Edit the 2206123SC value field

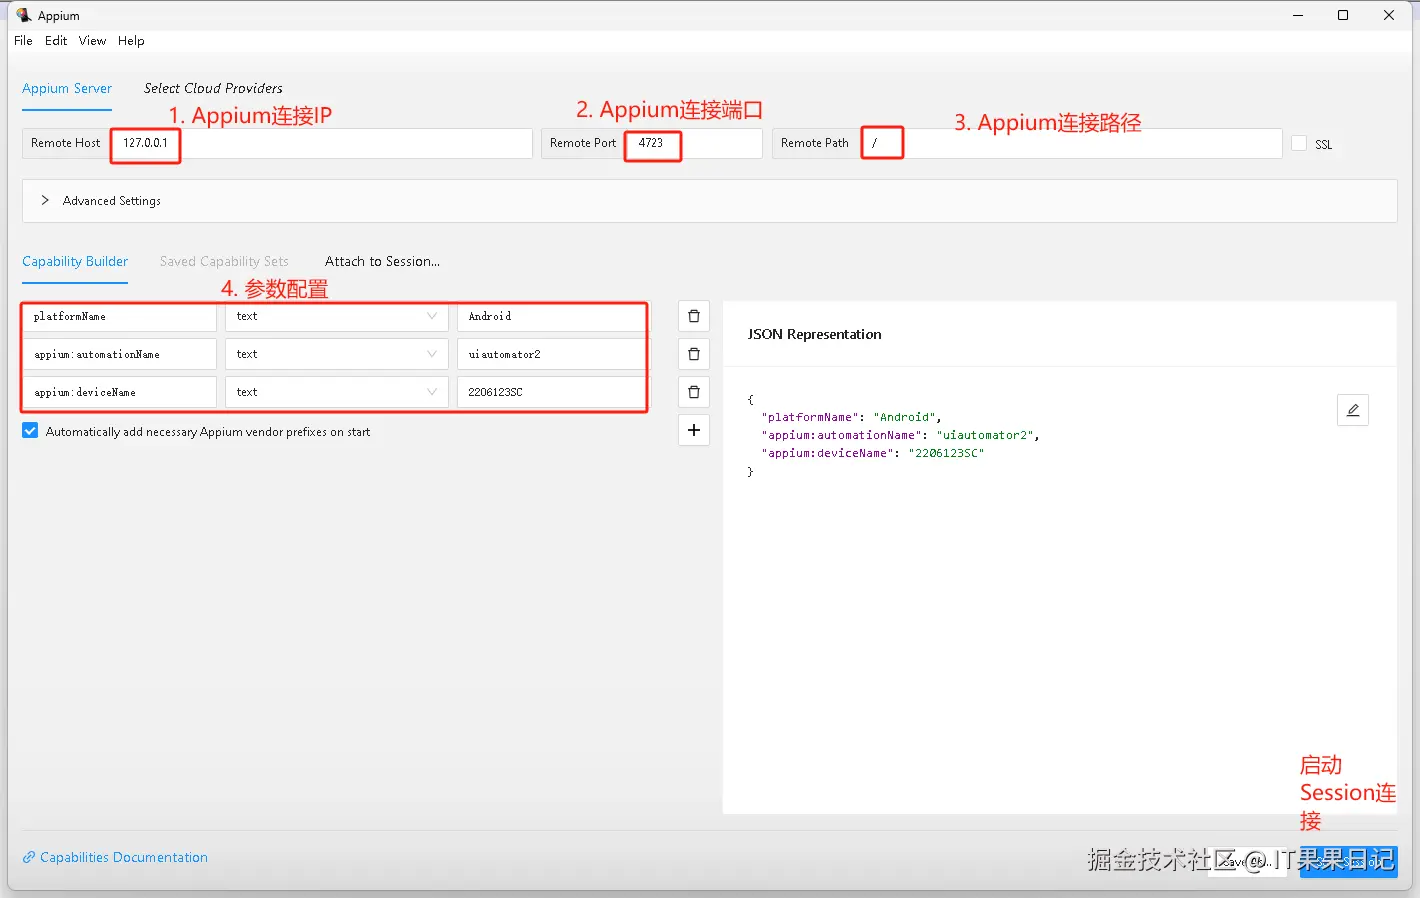pyautogui.click(x=552, y=392)
